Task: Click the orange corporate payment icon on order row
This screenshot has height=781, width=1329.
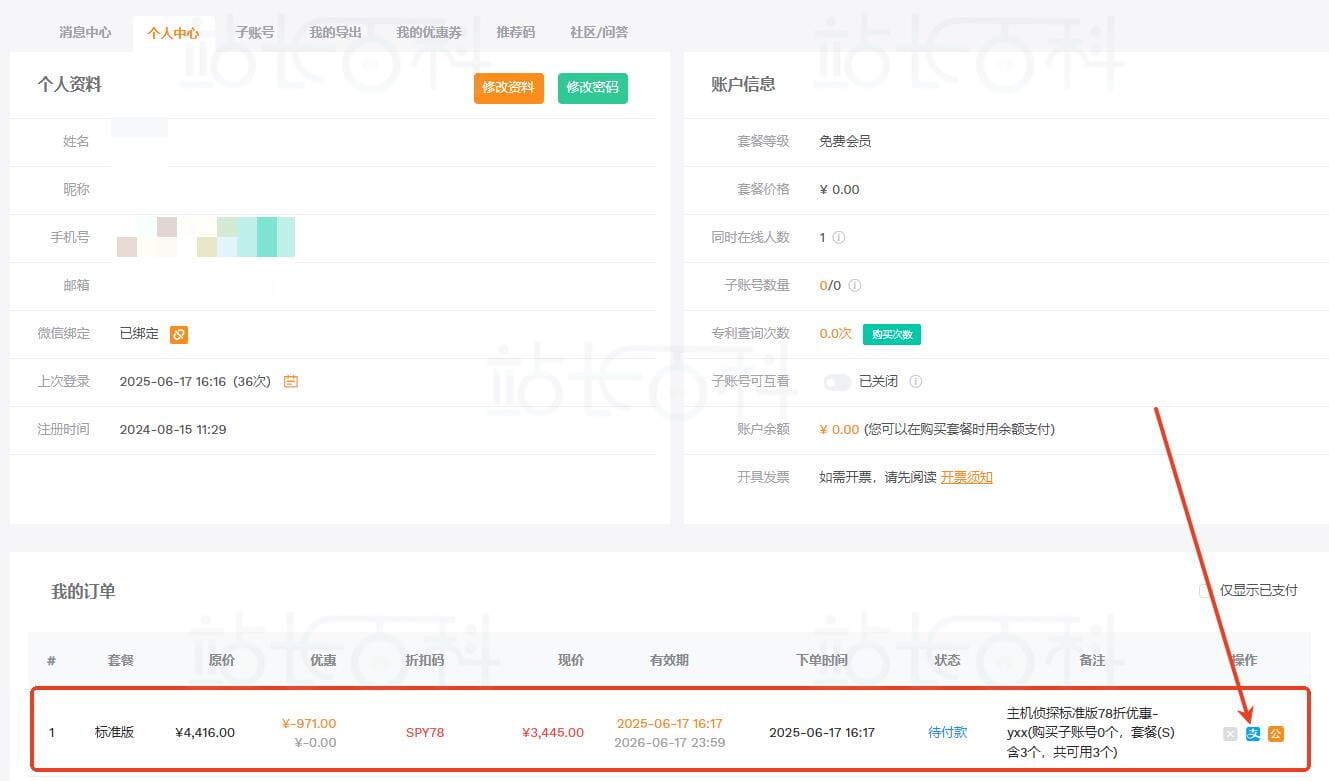Action: [1276, 733]
